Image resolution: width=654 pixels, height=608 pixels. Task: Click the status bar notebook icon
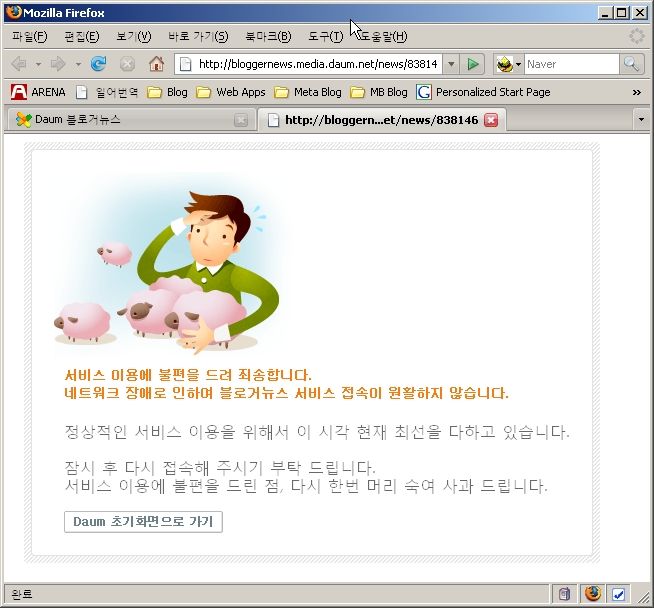point(564,594)
